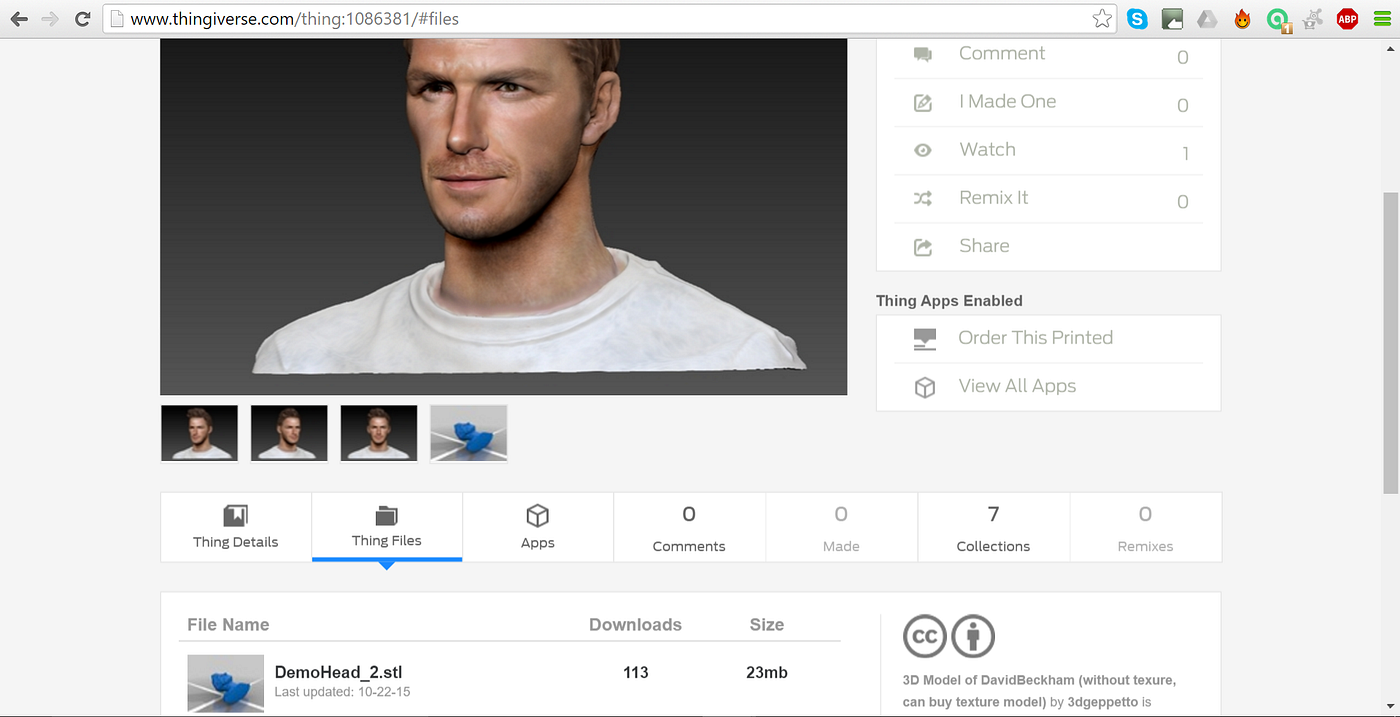Click the Watch eye icon
This screenshot has width=1400, height=717.
coord(923,150)
